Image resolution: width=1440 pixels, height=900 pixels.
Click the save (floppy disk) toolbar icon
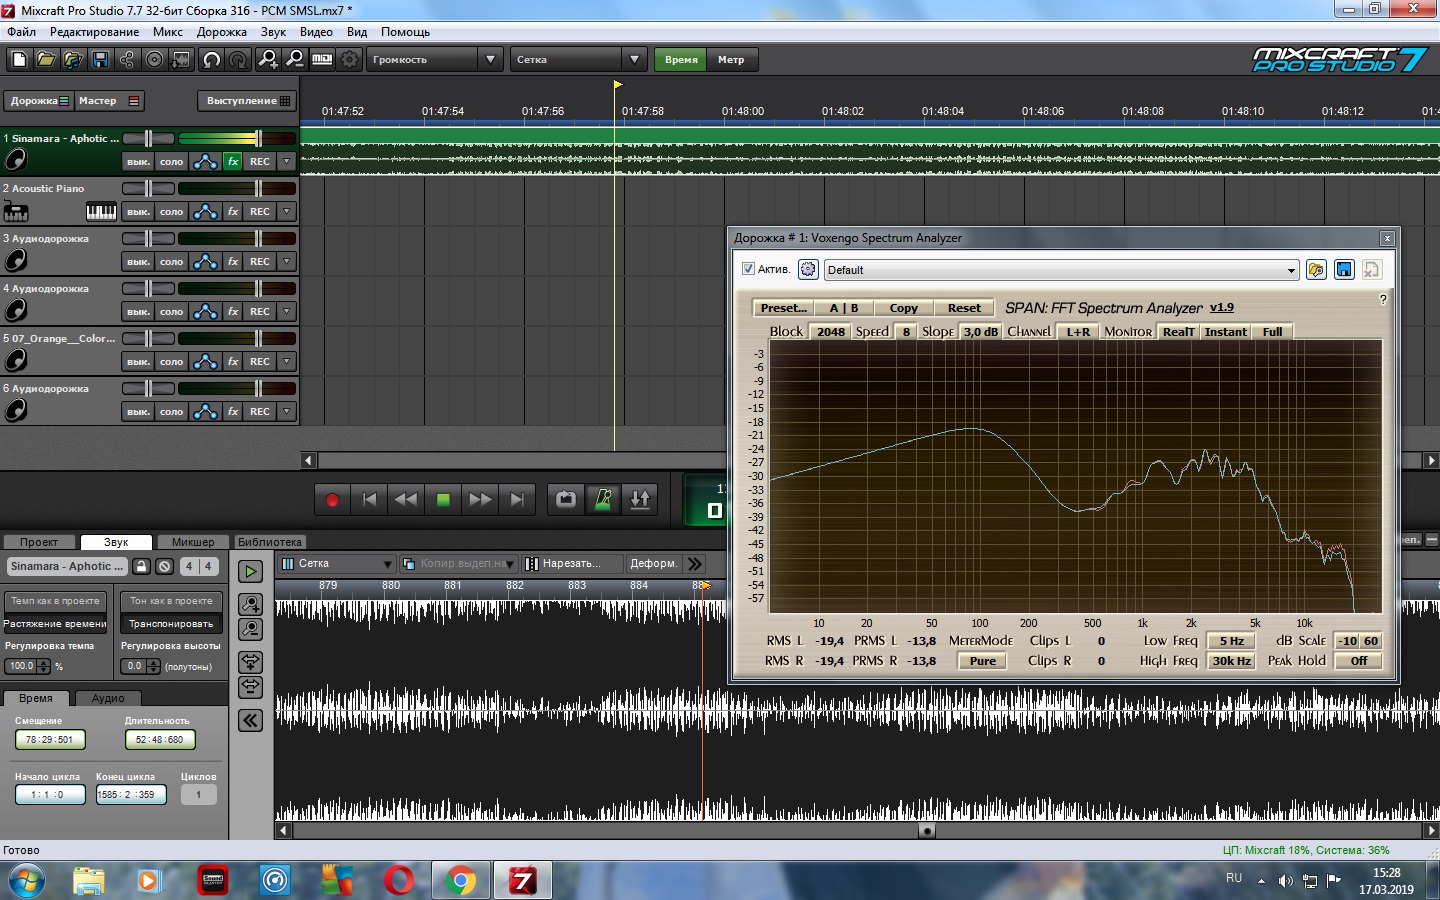[100, 60]
